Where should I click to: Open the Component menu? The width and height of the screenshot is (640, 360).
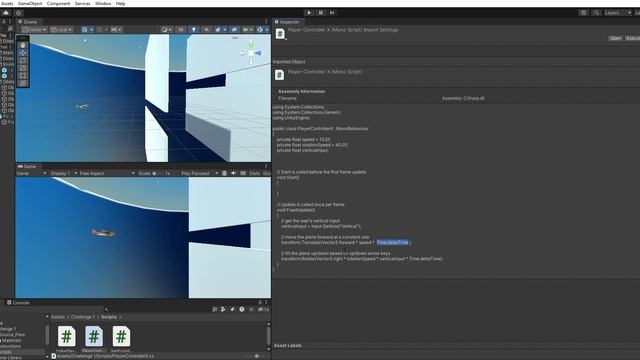click(x=58, y=3)
